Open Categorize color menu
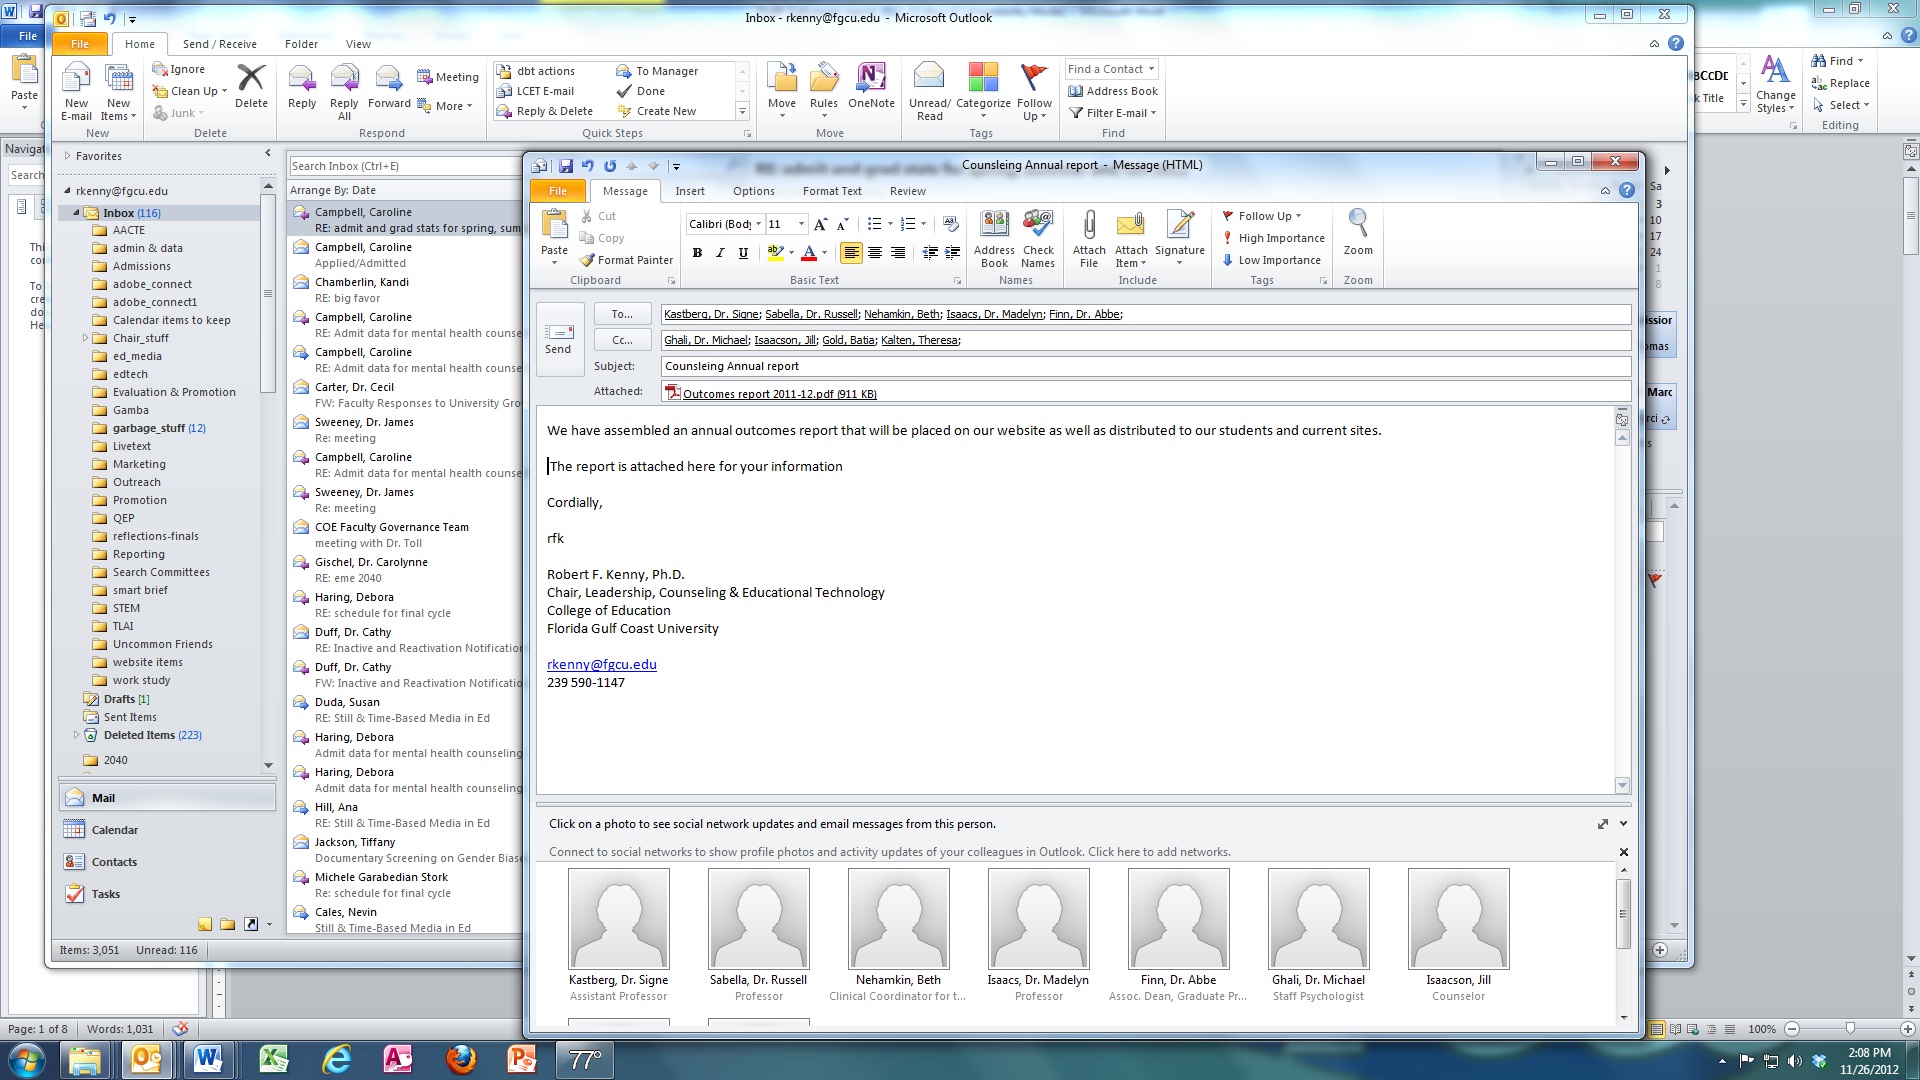 coord(983,92)
